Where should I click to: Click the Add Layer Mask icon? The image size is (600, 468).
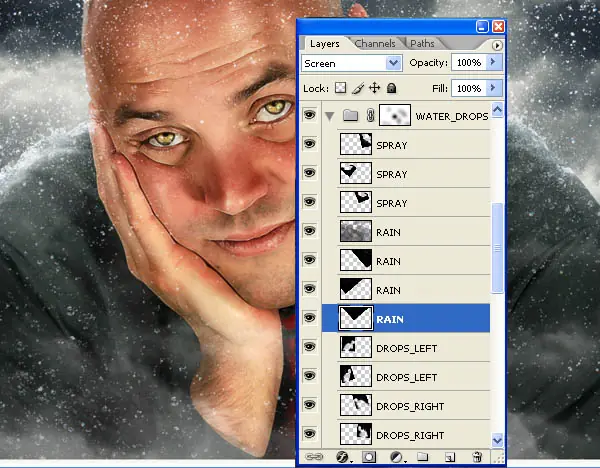[x=369, y=457]
